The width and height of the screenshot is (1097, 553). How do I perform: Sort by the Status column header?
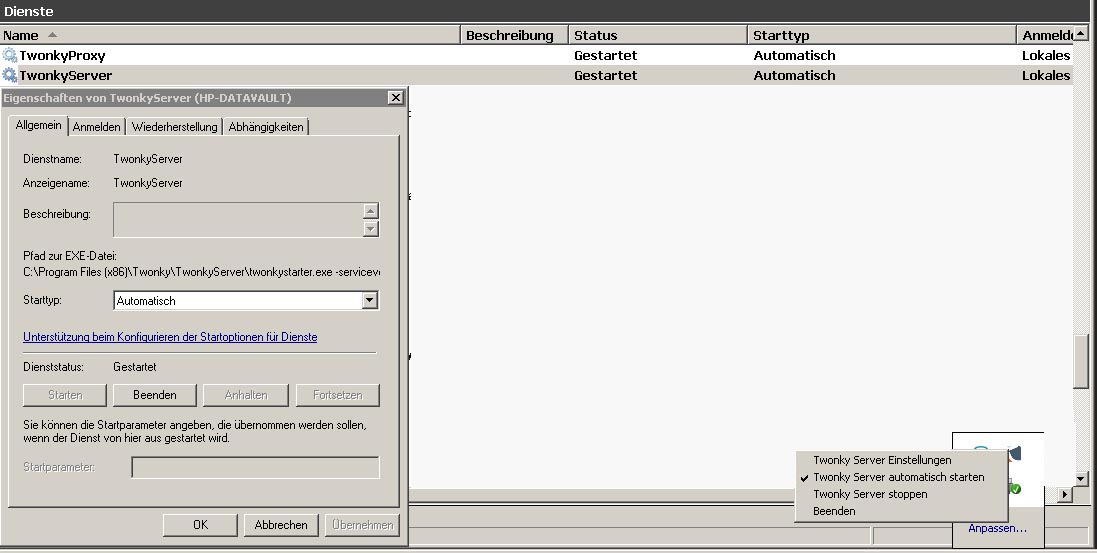(658, 35)
